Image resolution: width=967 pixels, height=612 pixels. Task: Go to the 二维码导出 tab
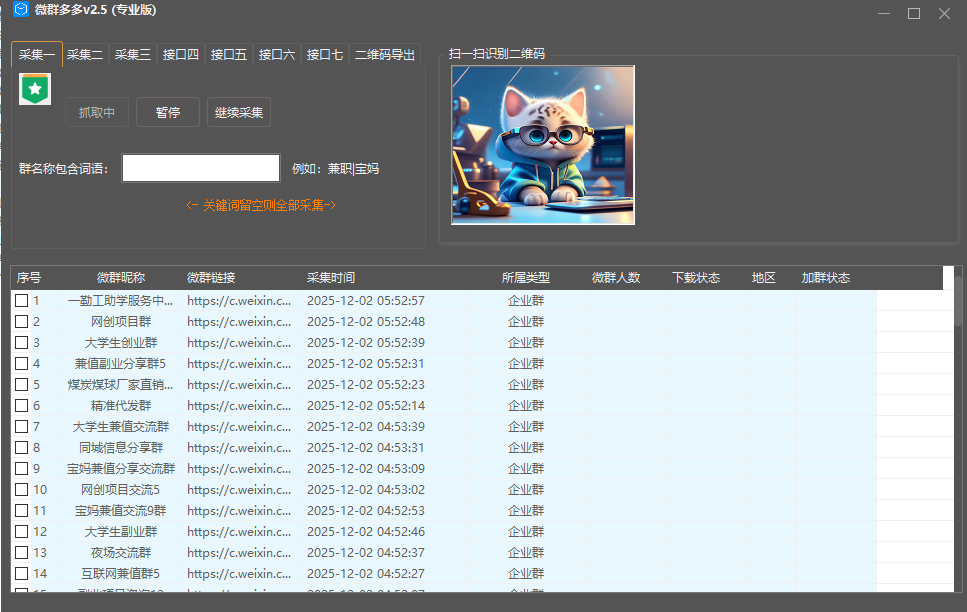point(385,55)
